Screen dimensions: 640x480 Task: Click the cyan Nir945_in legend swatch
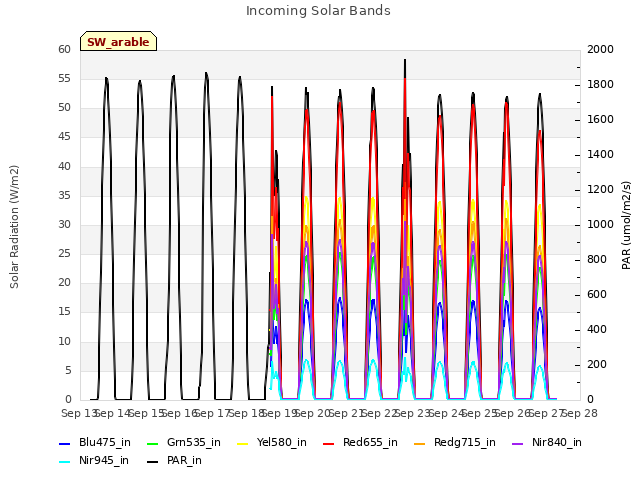[x=65, y=462]
